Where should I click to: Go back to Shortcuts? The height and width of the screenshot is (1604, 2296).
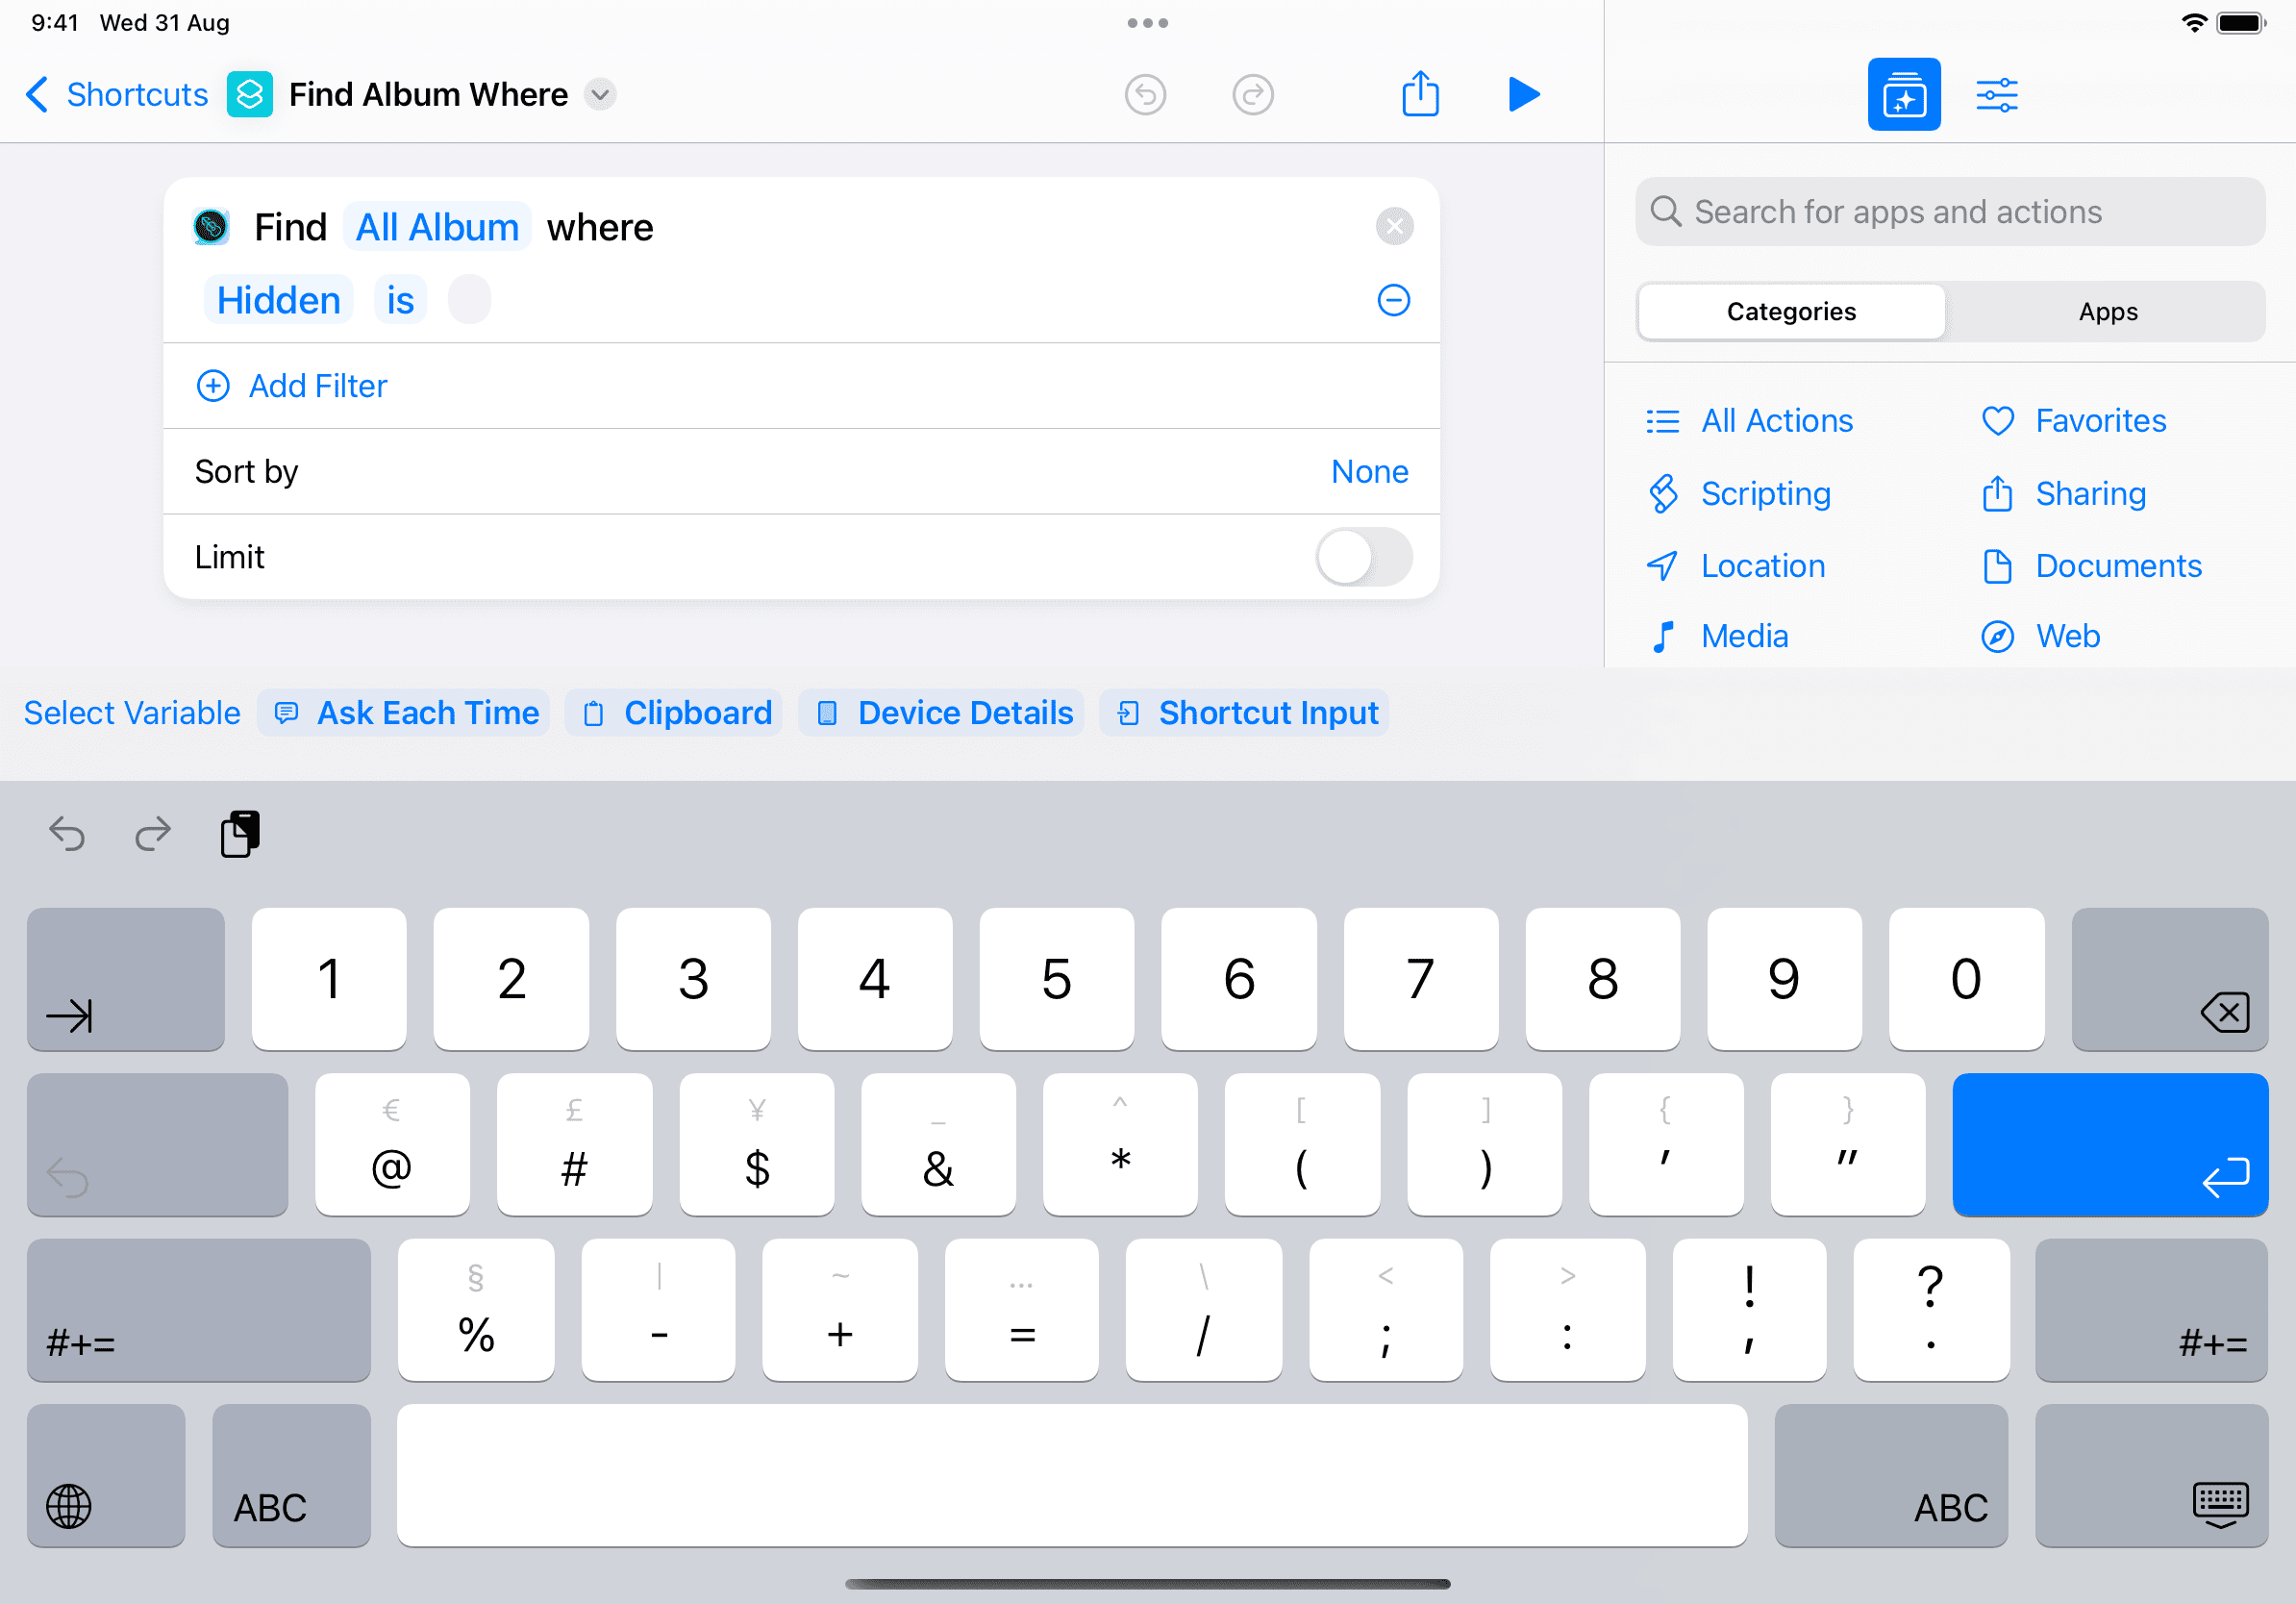point(117,95)
